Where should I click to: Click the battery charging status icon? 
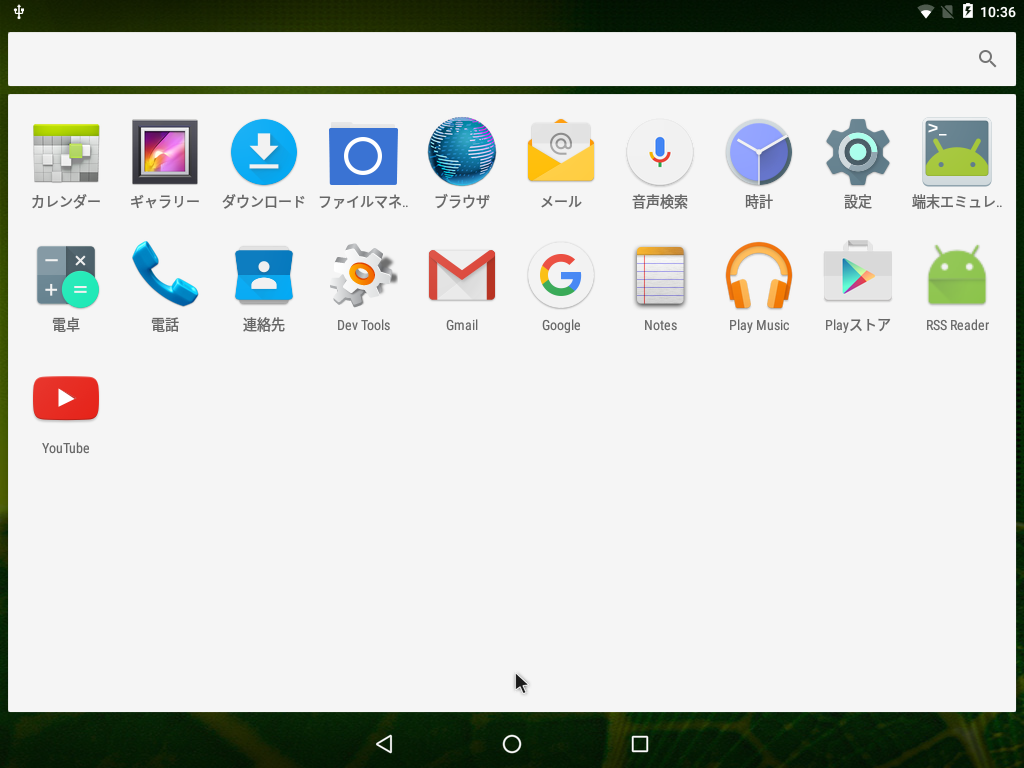(967, 11)
